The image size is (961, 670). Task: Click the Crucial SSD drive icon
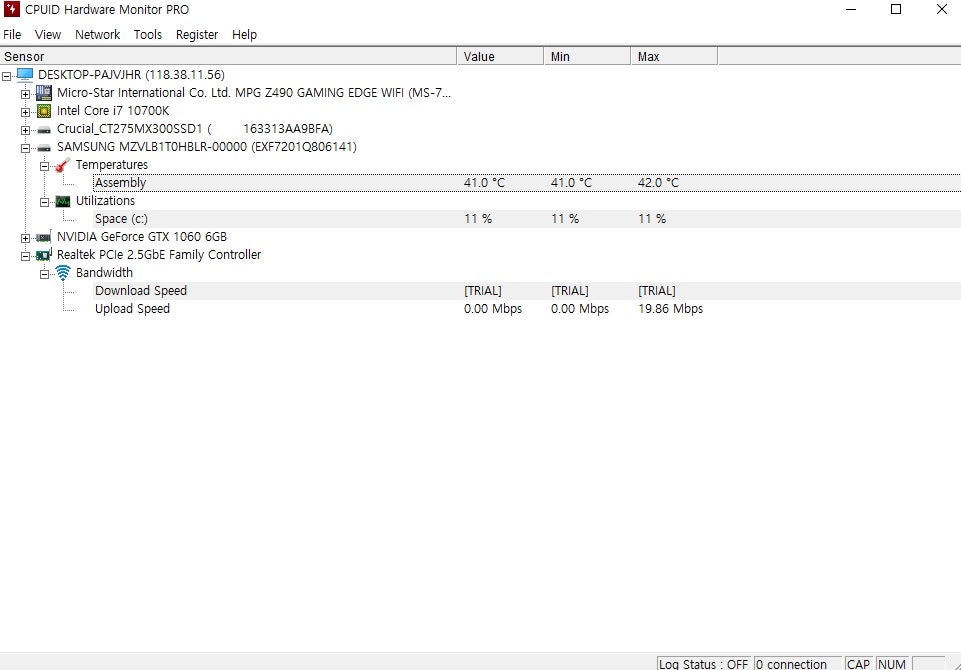click(x=44, y=129)
